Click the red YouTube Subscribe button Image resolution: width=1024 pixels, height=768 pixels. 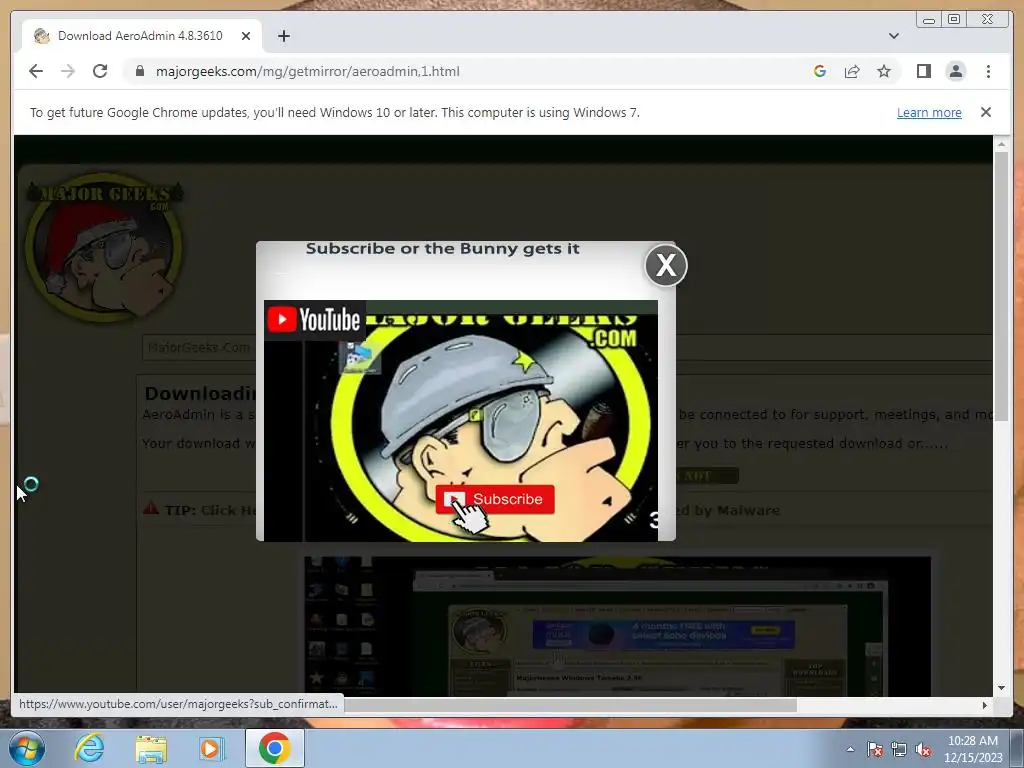[x=495, y=499]
